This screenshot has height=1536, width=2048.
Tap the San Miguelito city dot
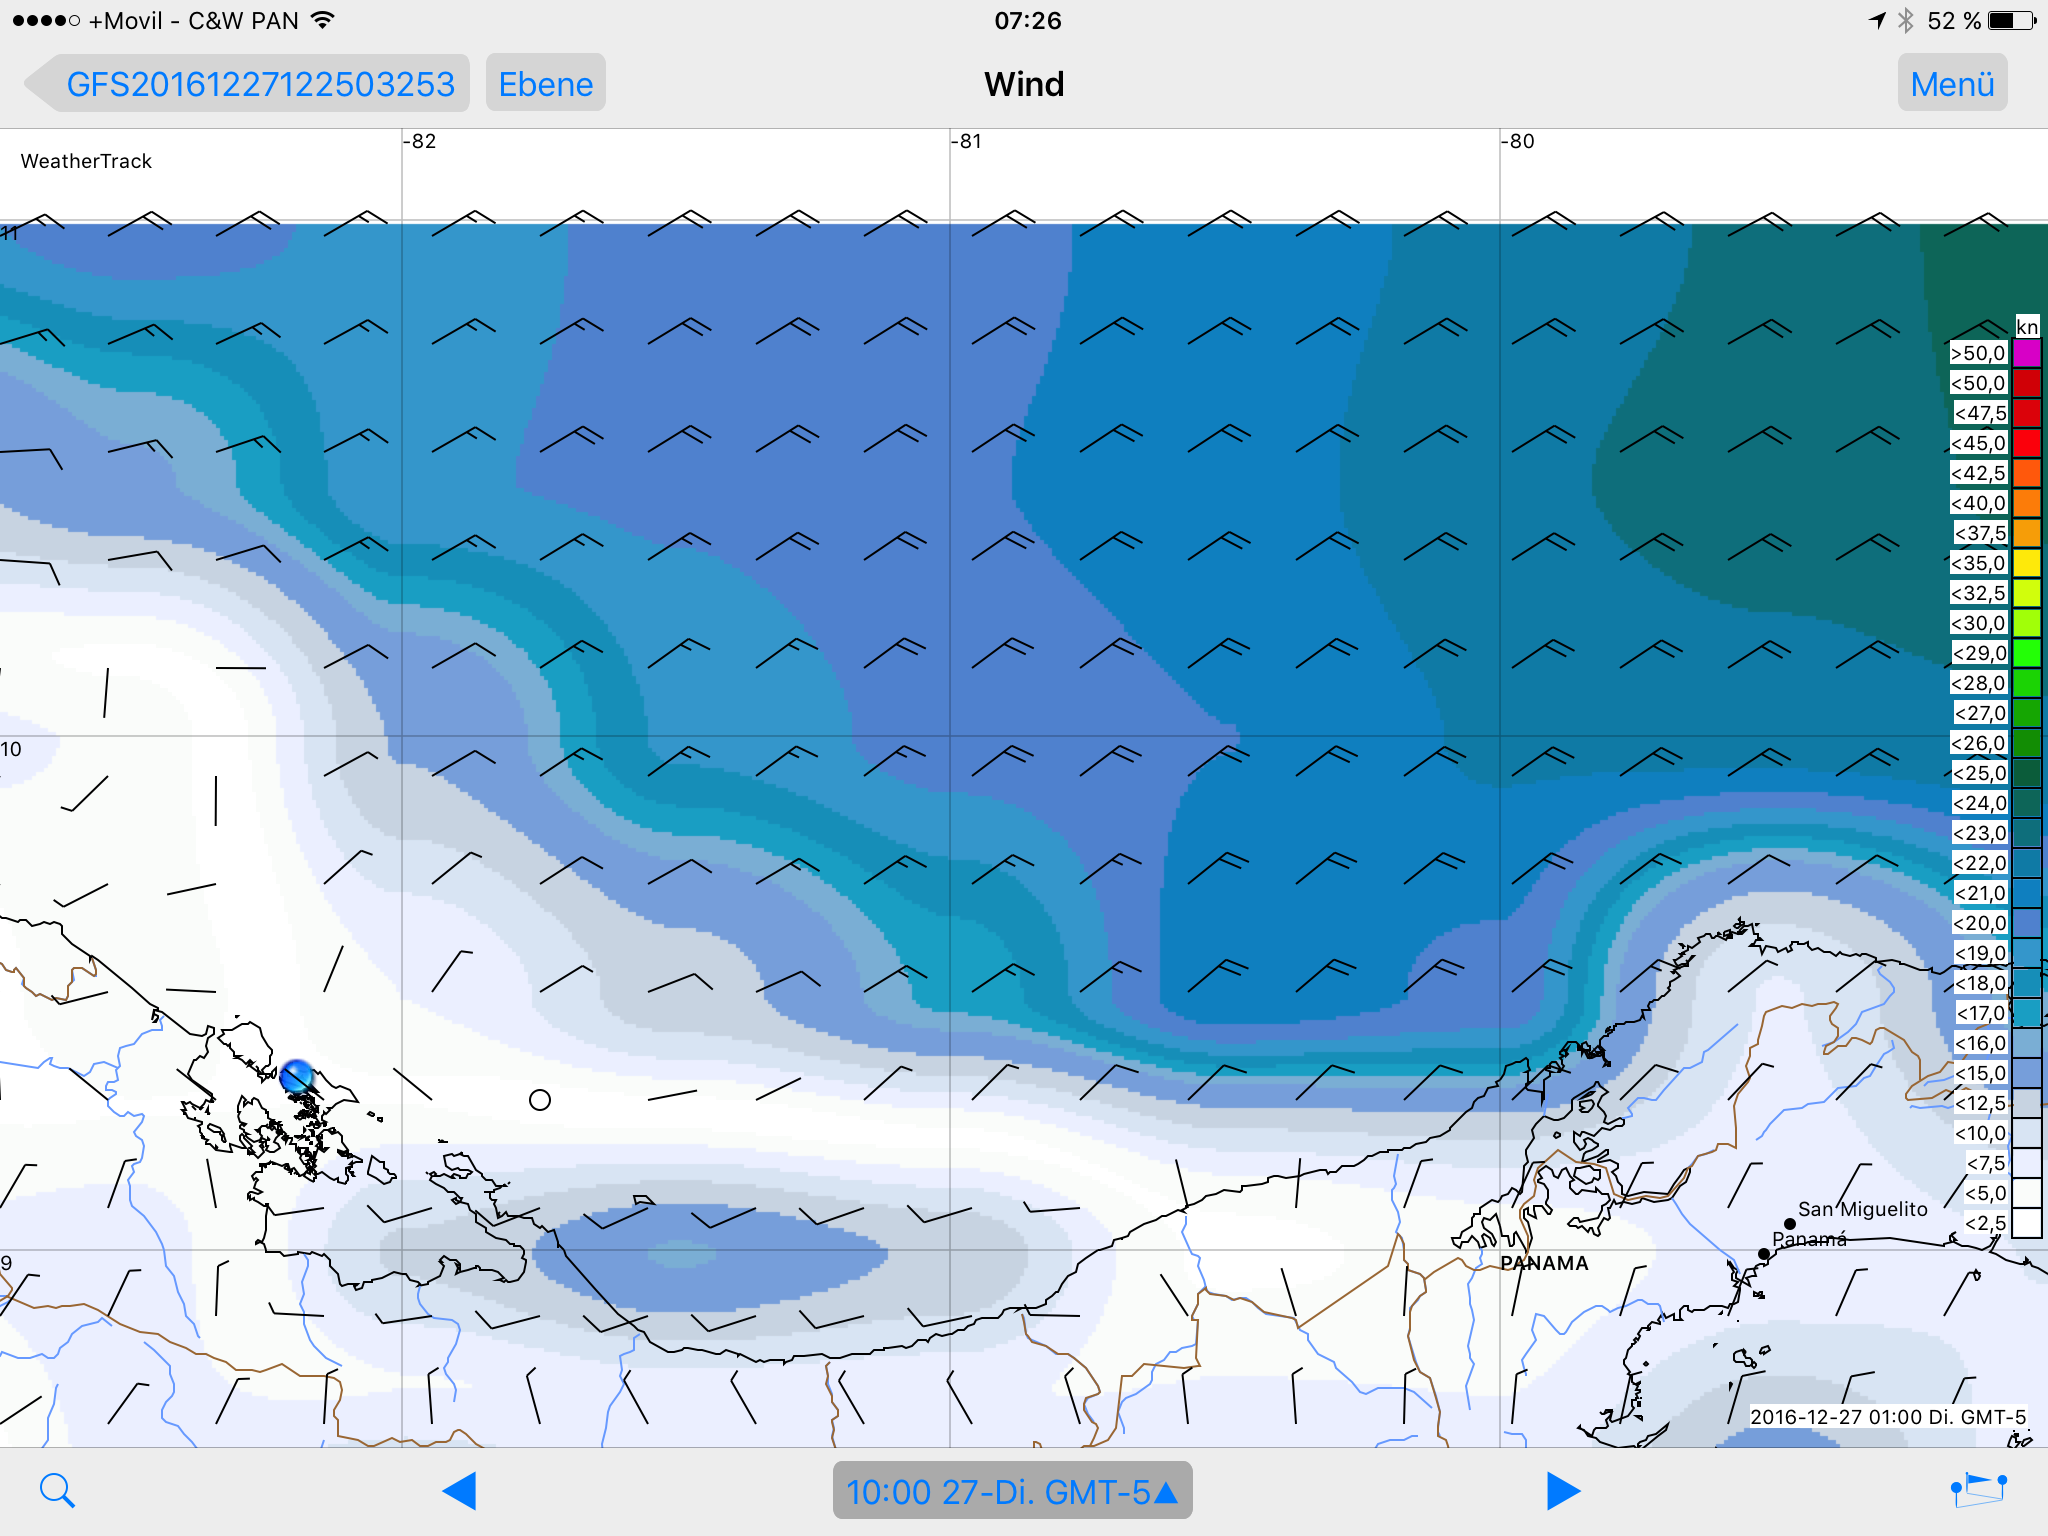tap(1790, 1223)
